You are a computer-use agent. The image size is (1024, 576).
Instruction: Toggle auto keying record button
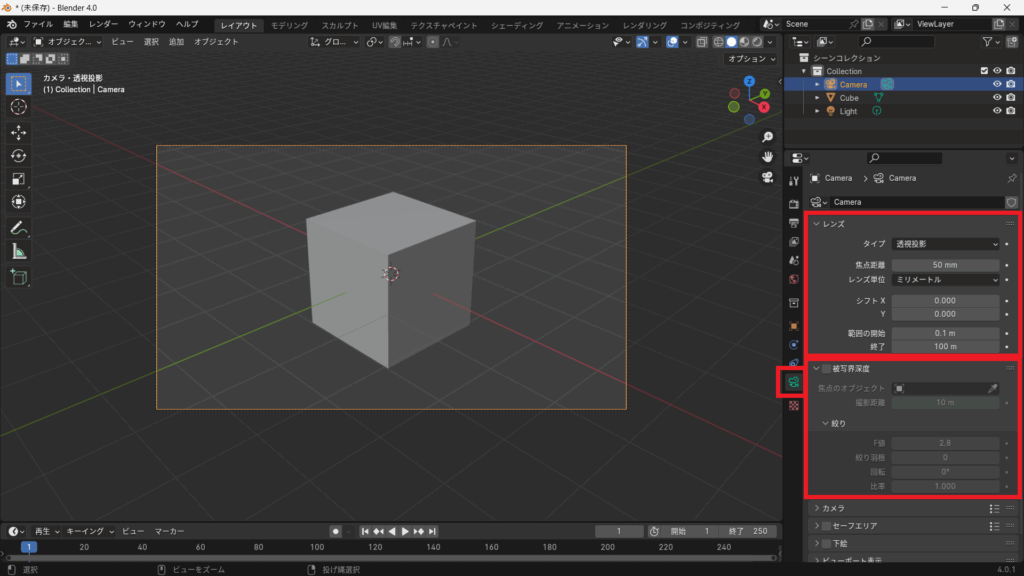click(335, 532)
